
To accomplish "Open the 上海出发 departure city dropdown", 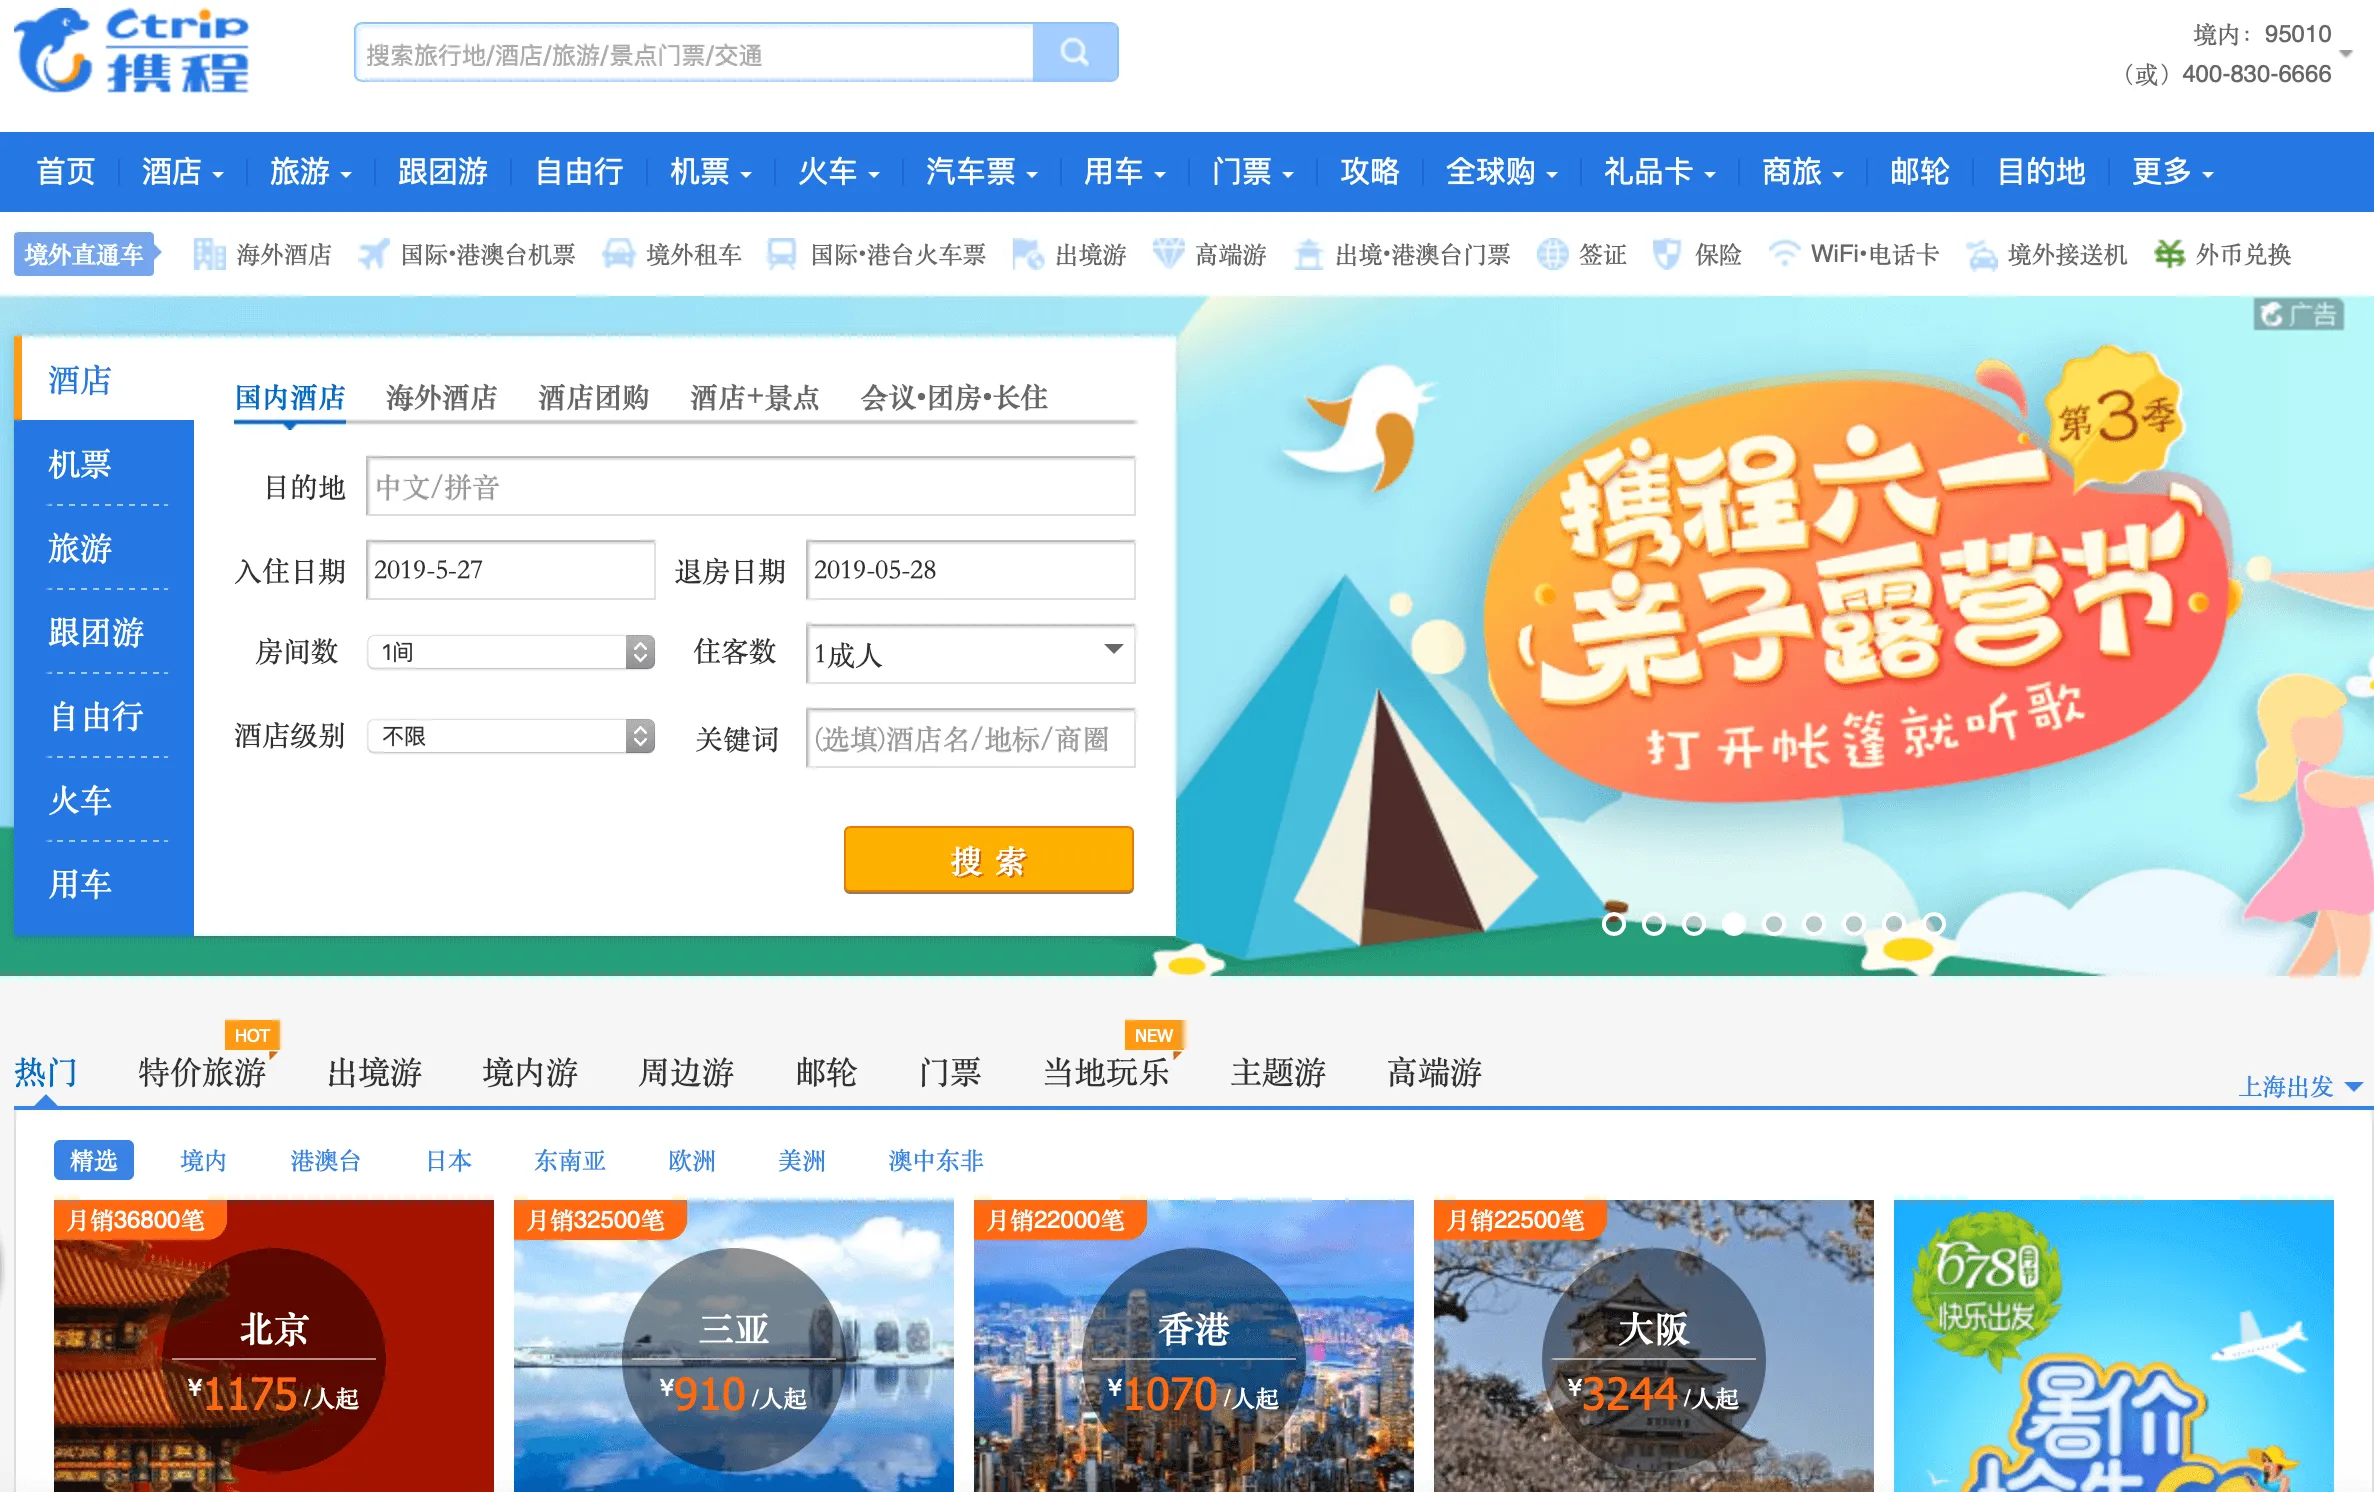I will coord(2300,1086).
